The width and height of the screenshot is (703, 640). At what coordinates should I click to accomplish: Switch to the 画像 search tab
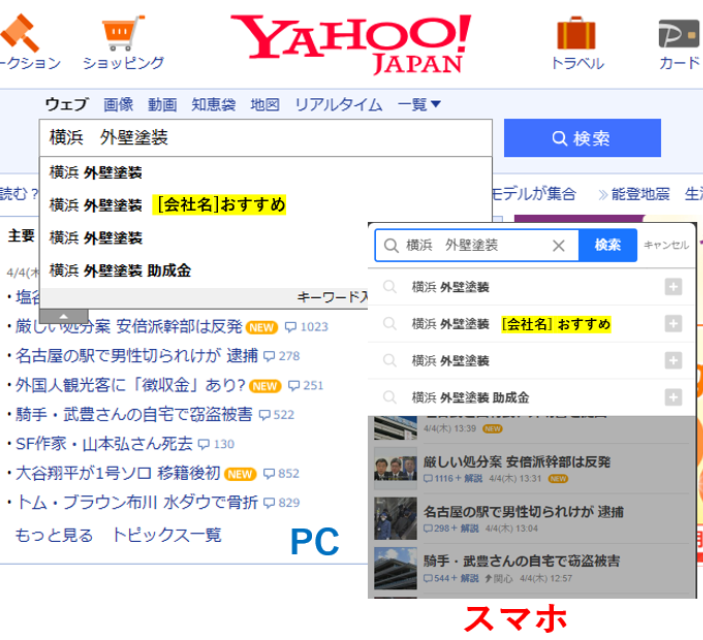118,105
